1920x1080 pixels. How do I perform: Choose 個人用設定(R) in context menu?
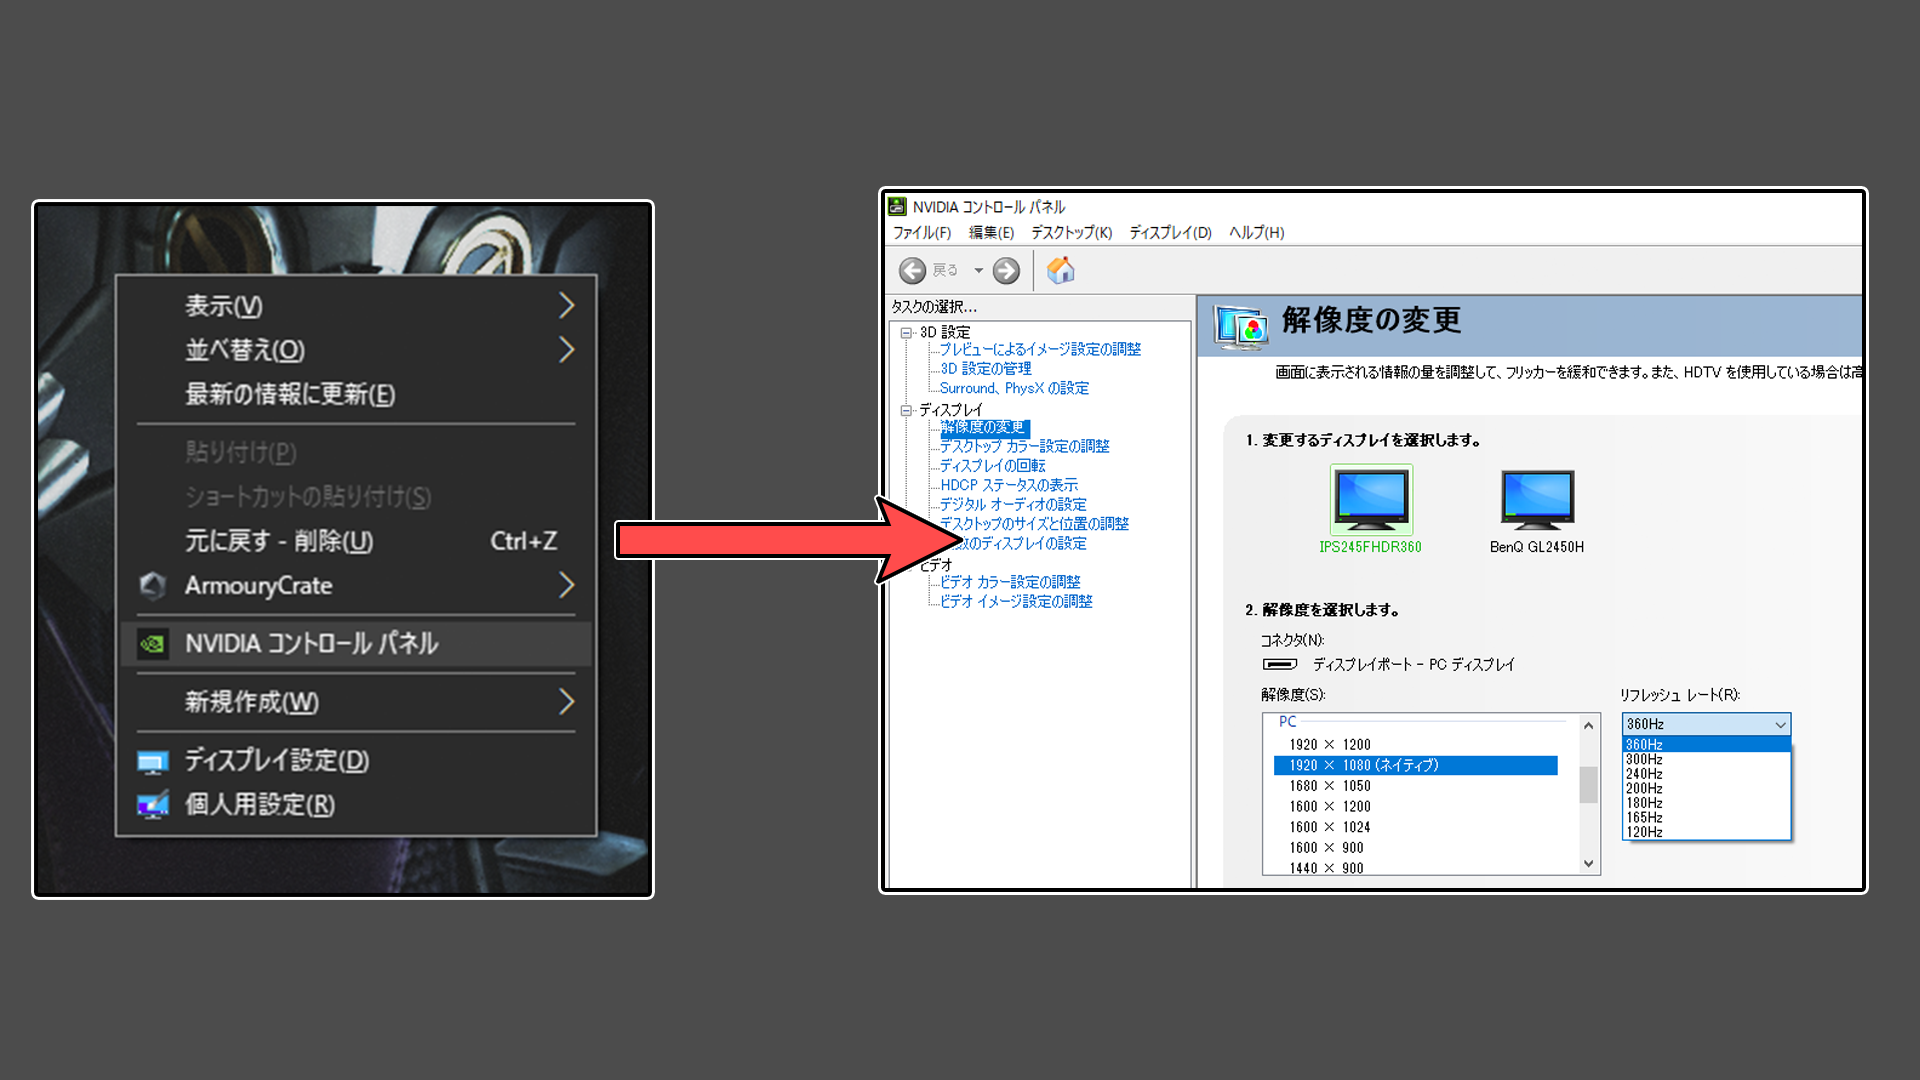[356, 805]
